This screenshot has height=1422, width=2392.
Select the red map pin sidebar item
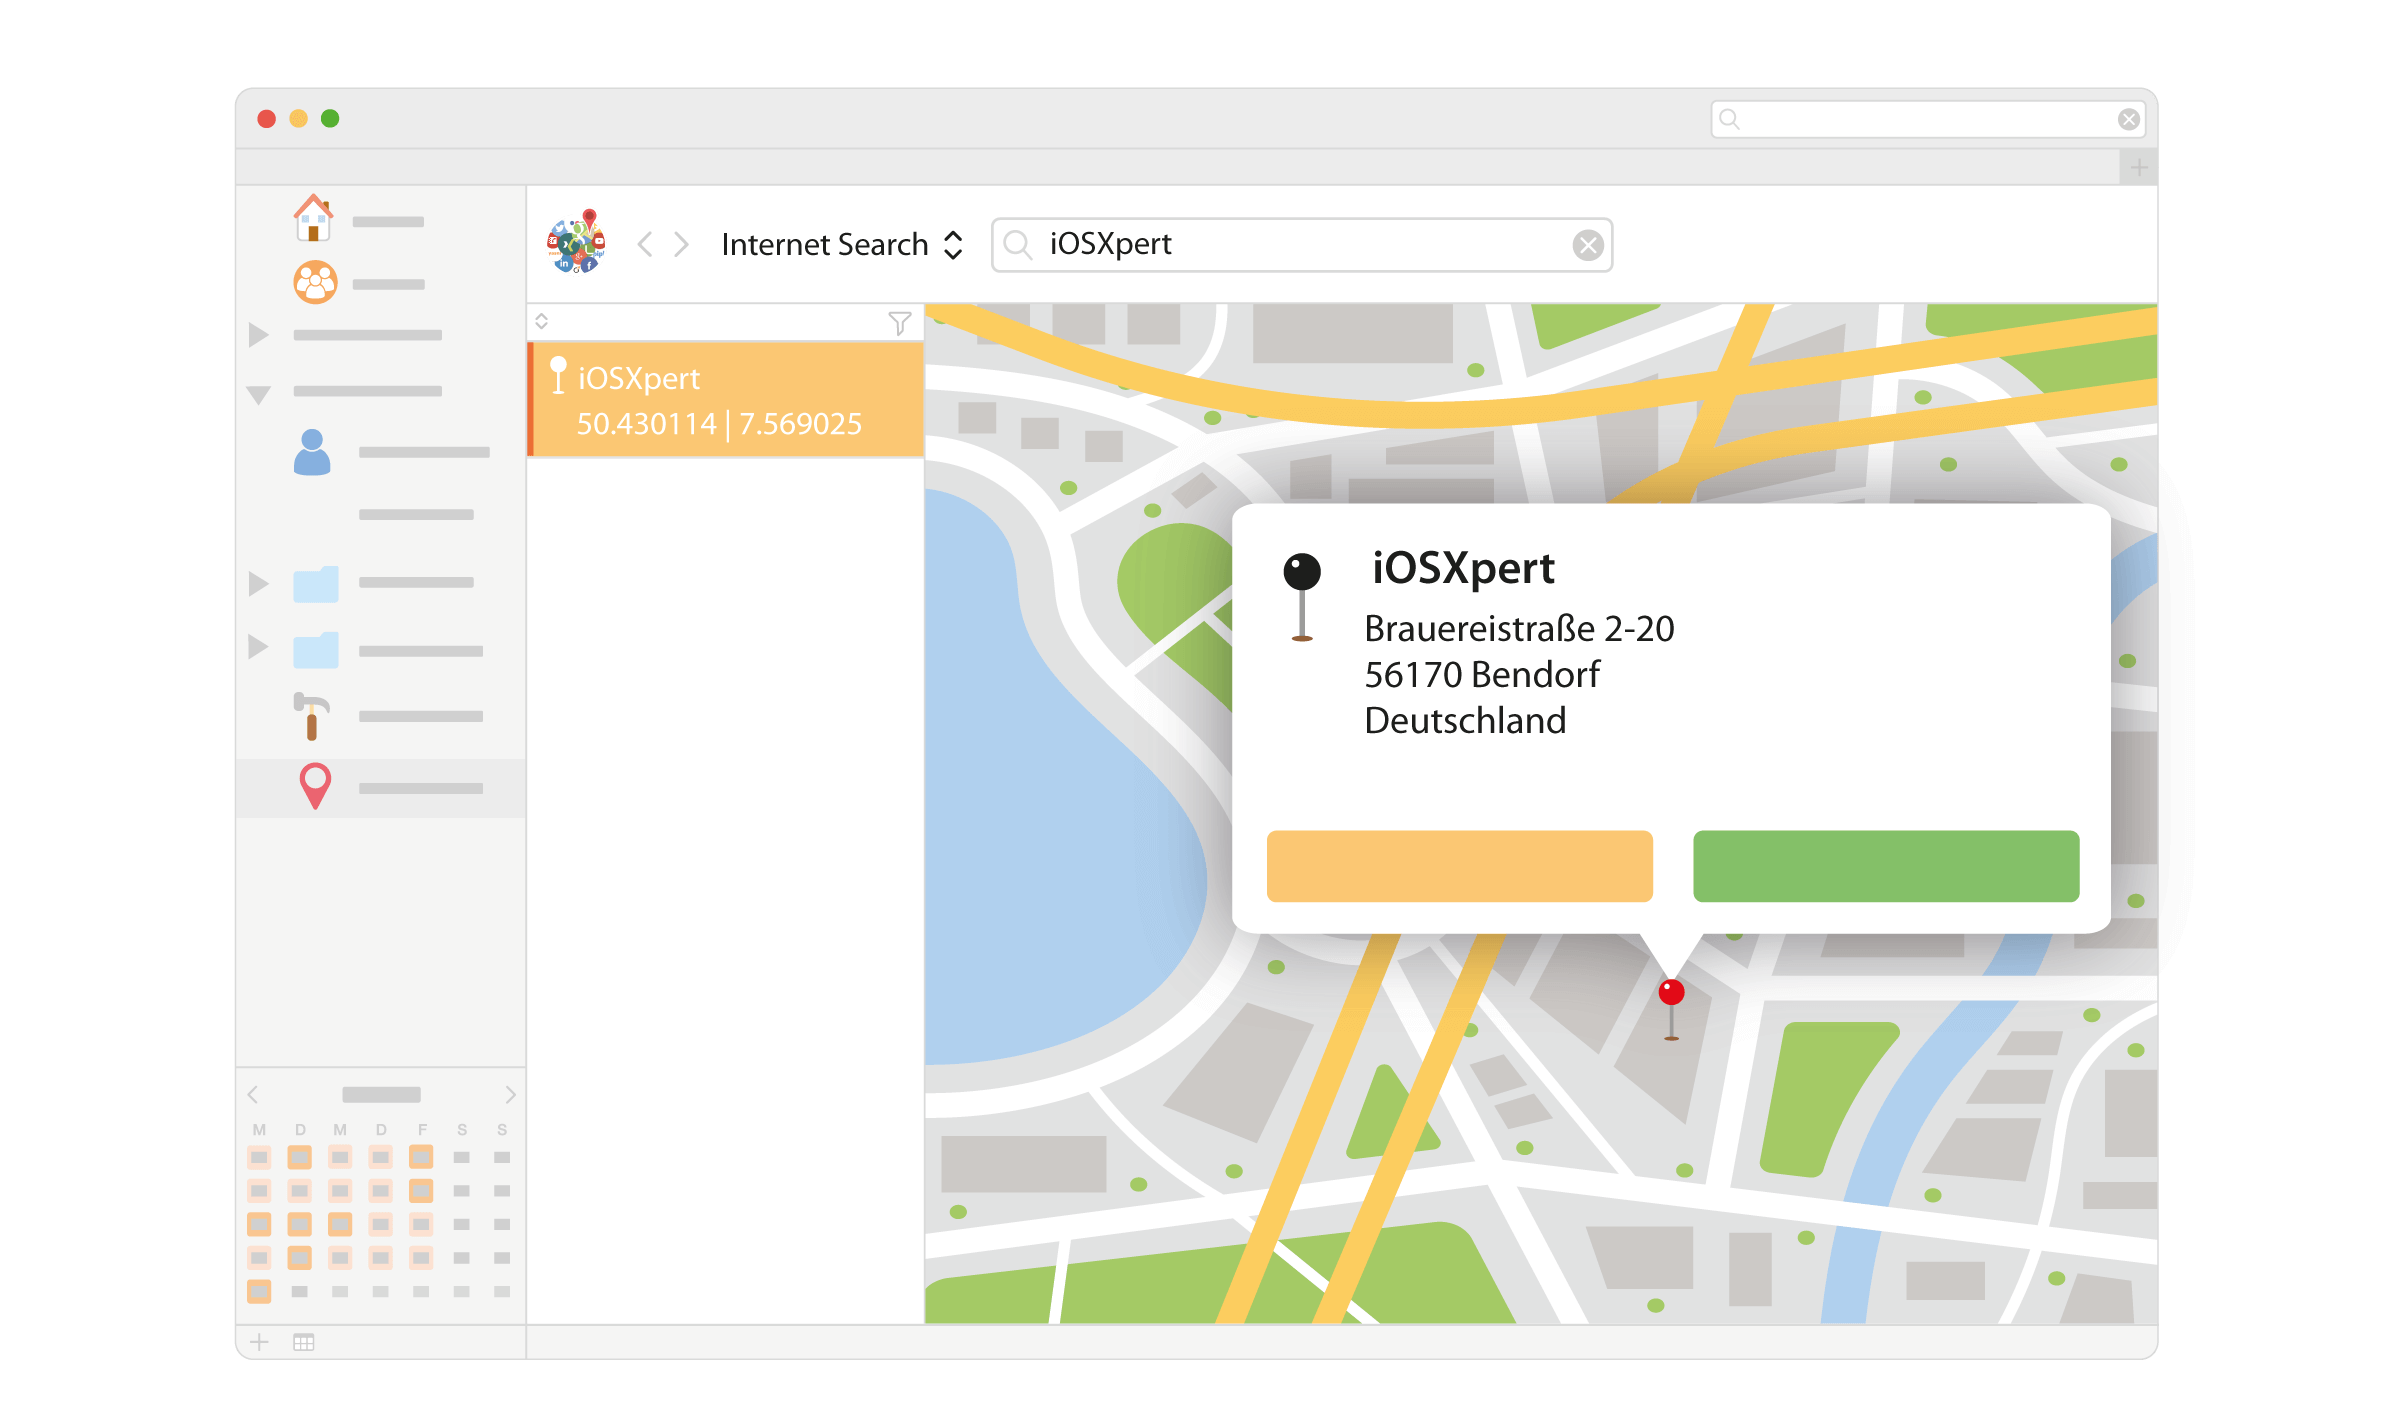tap(315, 786)
